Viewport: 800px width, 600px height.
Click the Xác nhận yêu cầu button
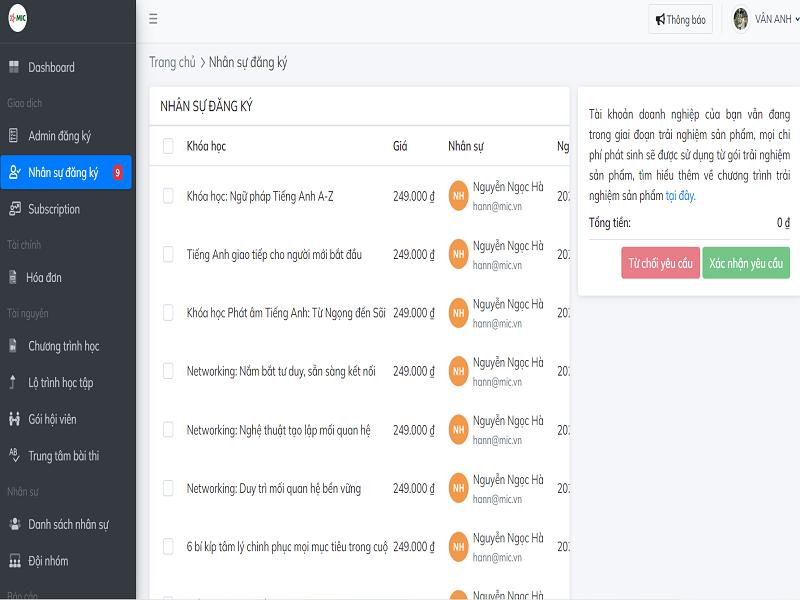(745, 263)
